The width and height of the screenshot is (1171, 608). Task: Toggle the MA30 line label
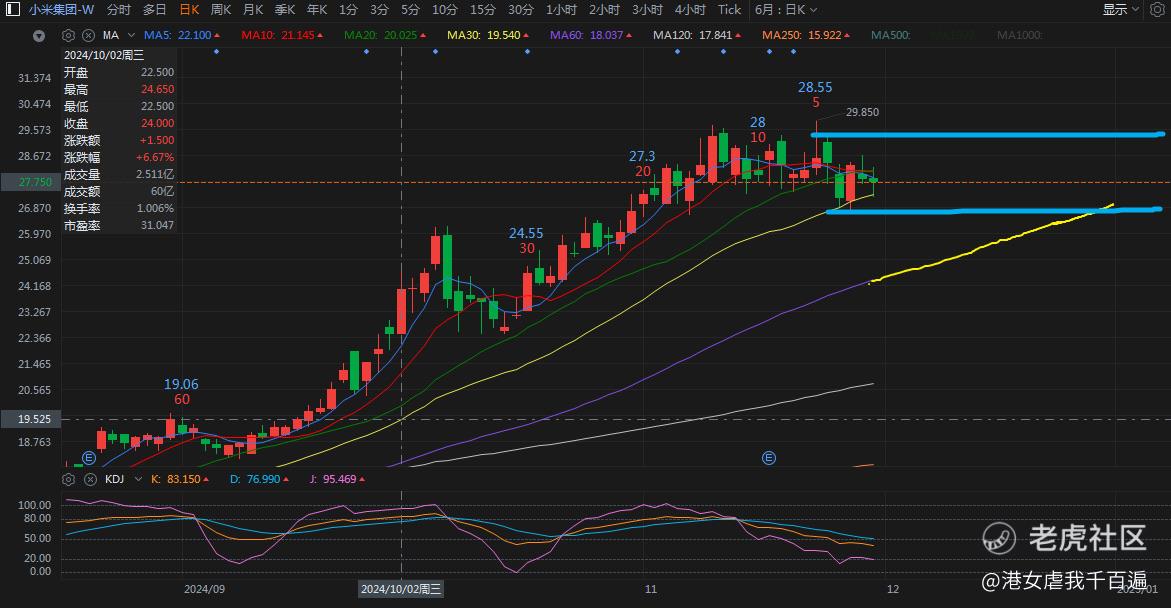coord(488,35)
